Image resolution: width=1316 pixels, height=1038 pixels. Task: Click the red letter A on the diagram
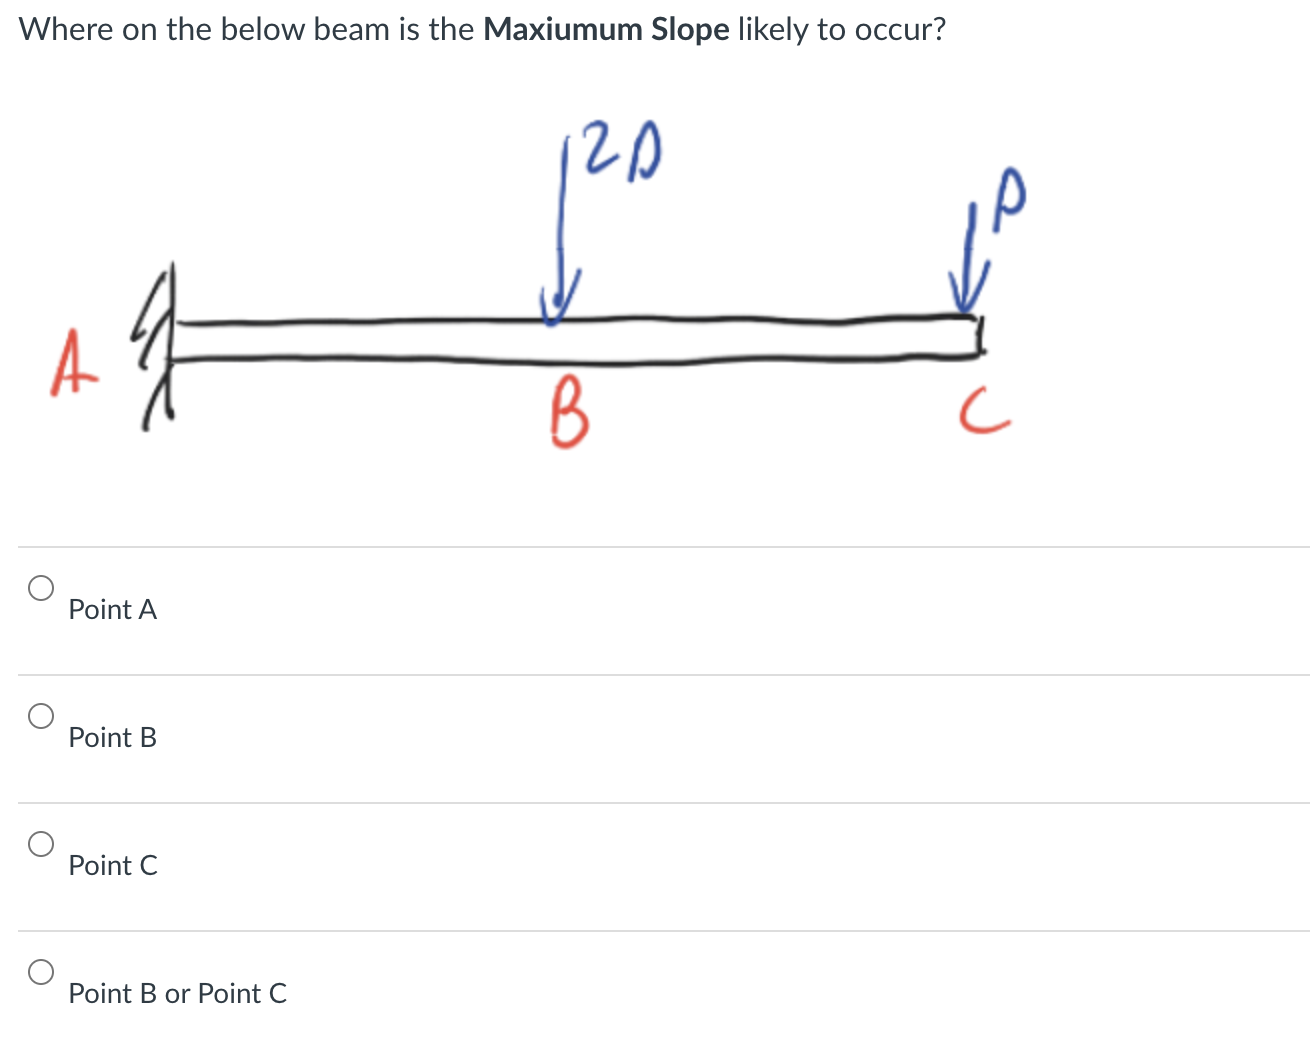(73, 368)
